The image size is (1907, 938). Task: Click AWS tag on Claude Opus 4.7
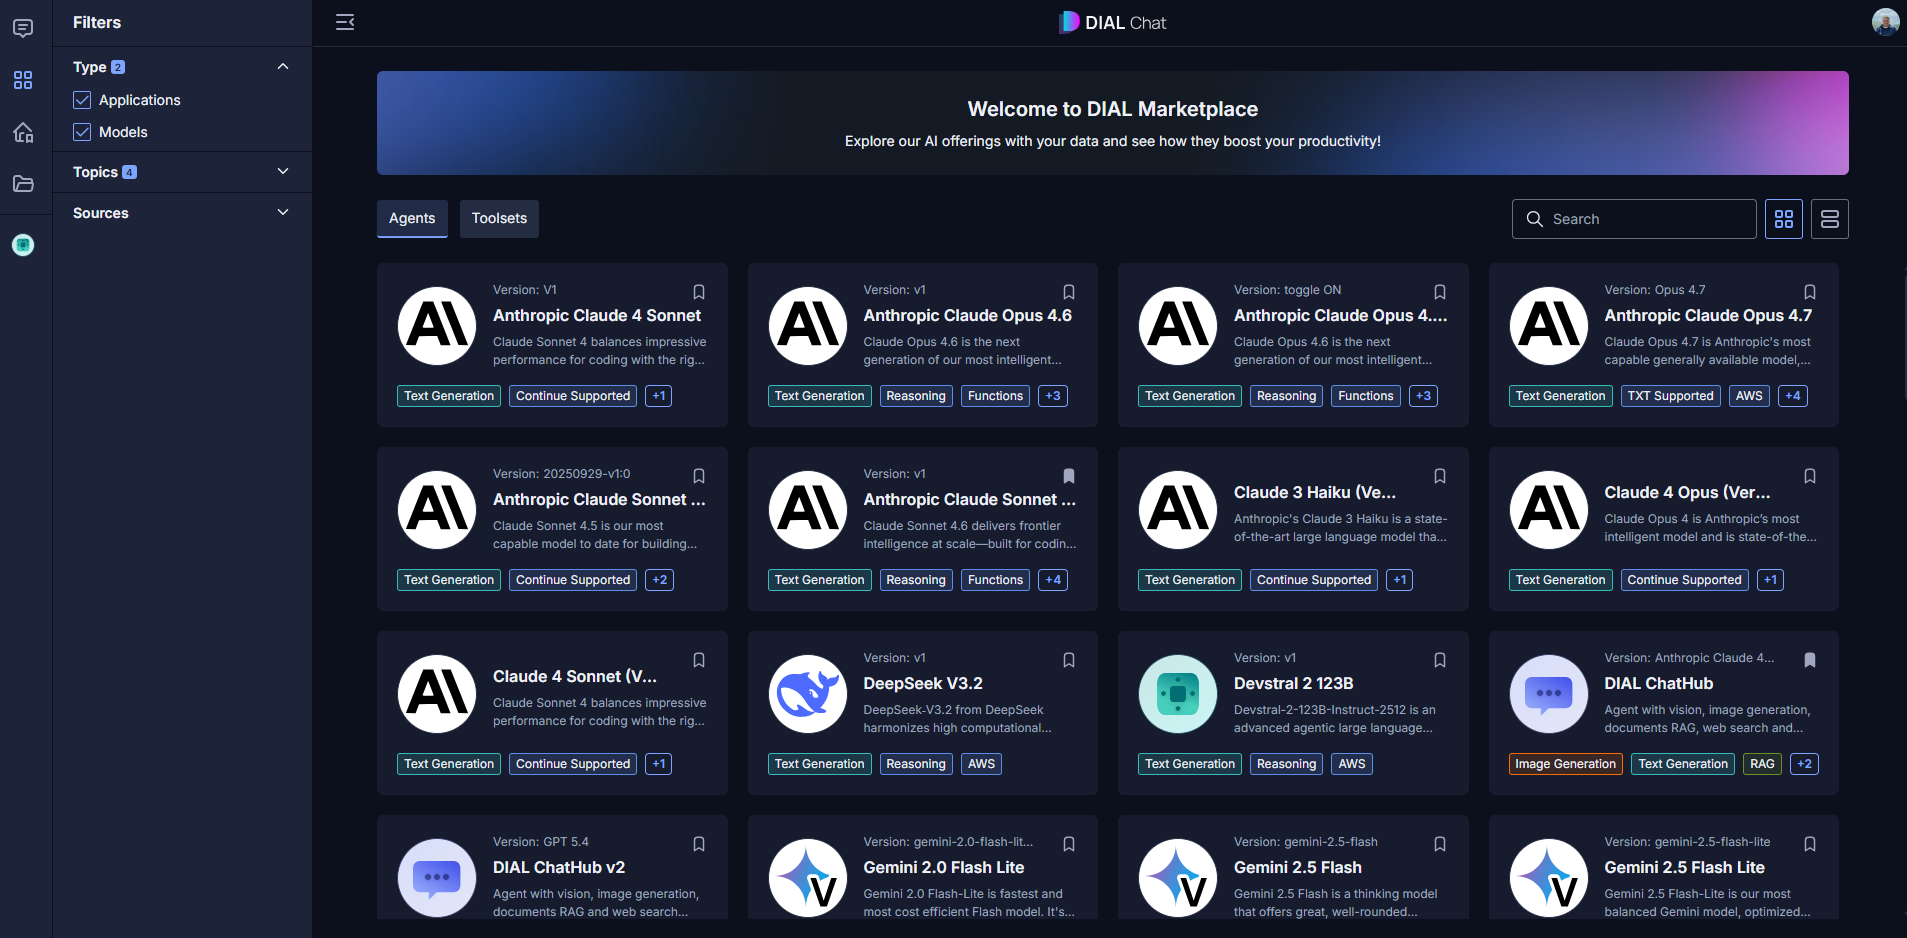(1749, 396)
